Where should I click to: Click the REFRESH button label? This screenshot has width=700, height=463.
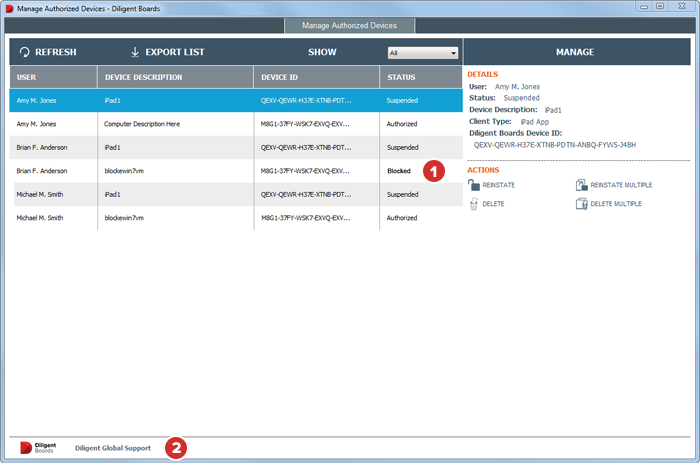(x=56, y=52)
